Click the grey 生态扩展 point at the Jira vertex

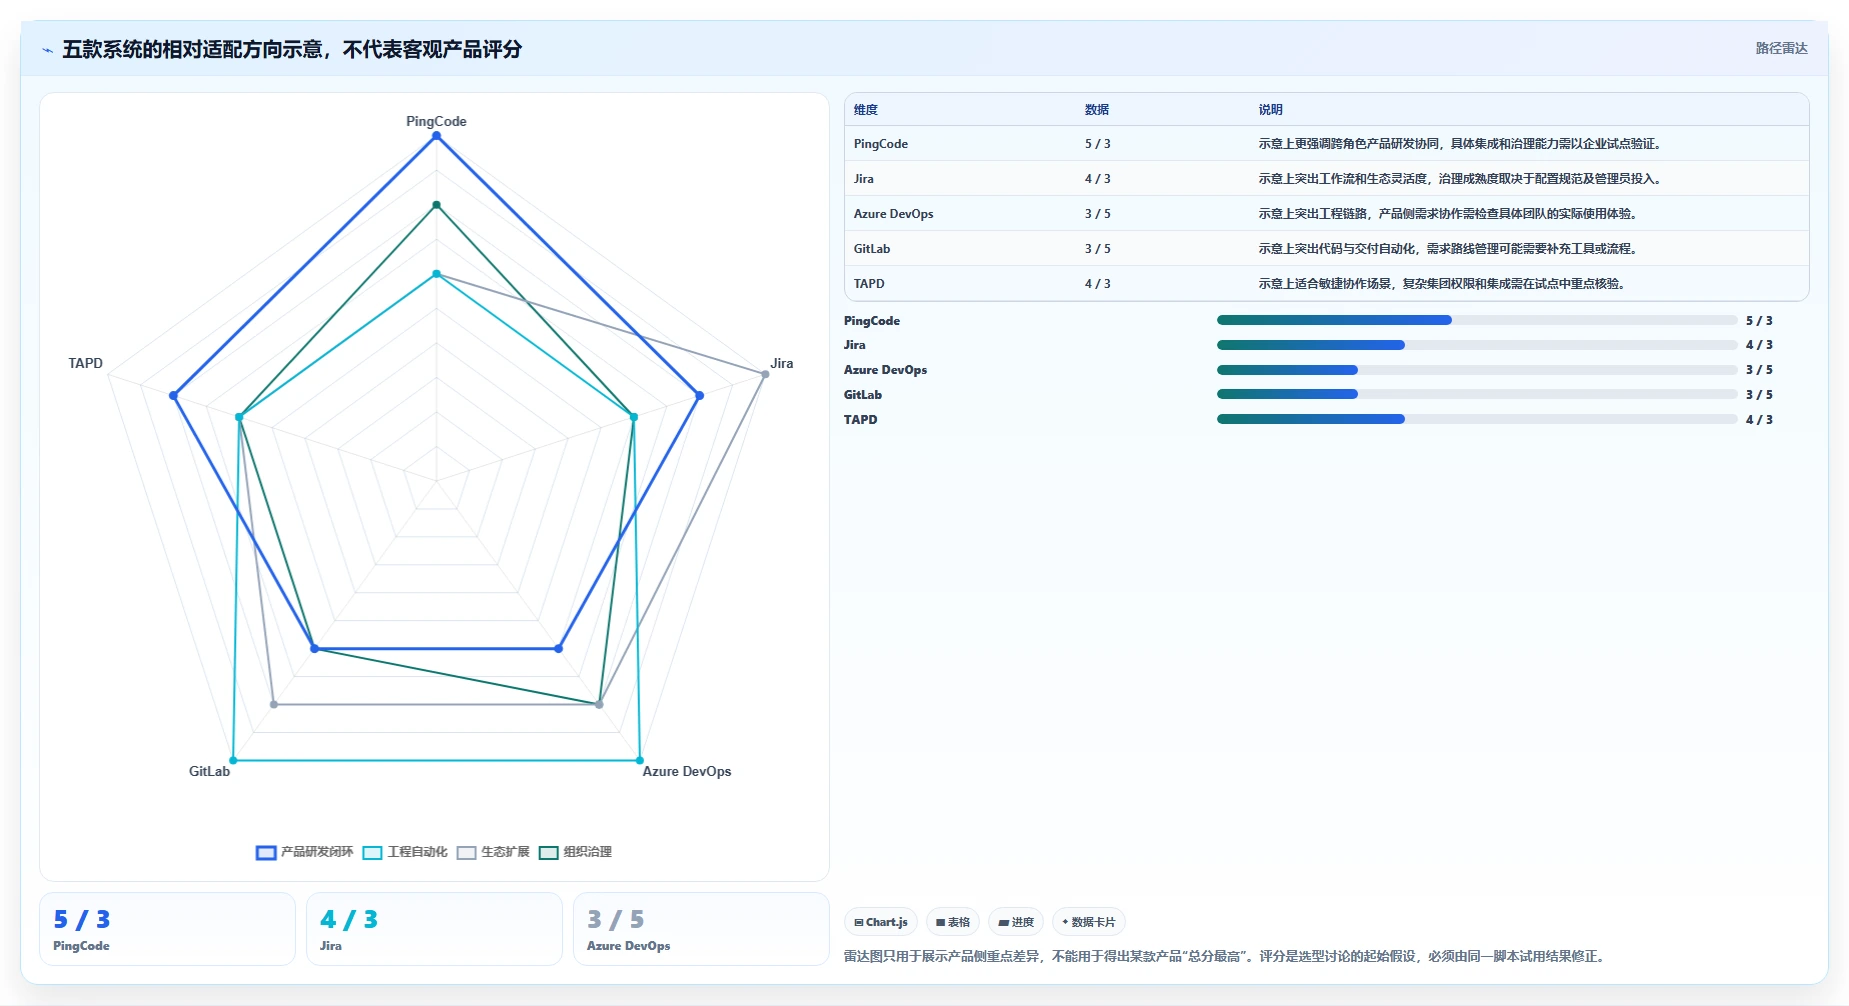[x=765, y=374]
